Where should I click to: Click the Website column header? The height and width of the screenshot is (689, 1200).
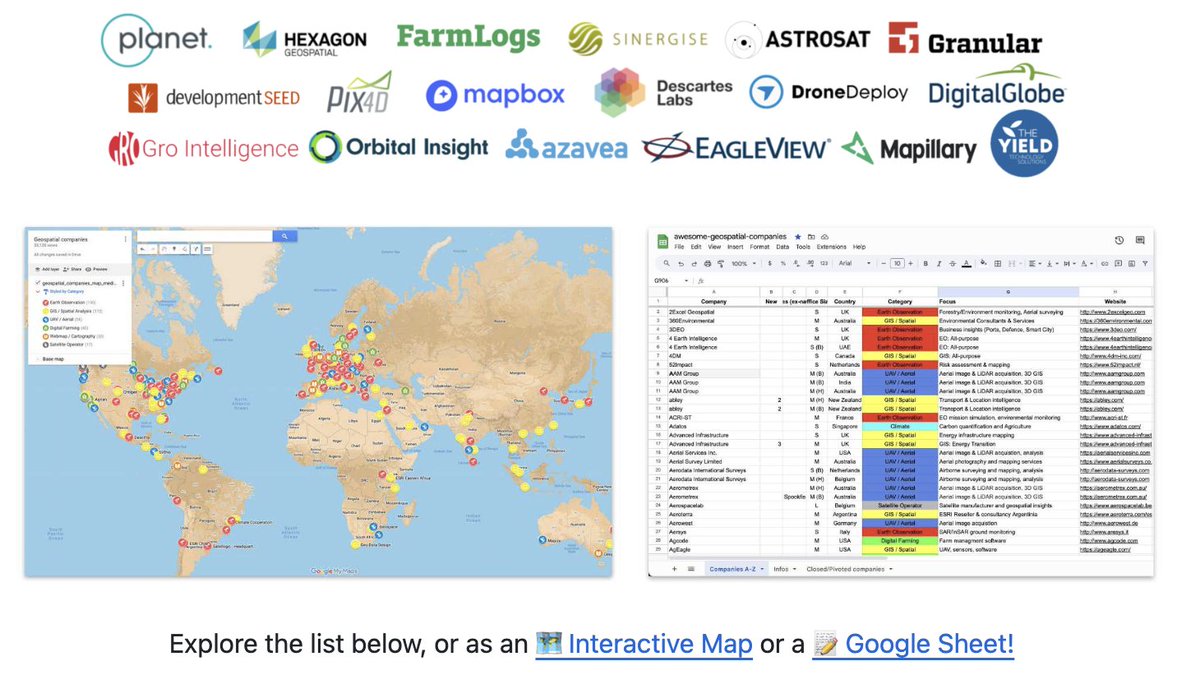(x=1116, y=301)
